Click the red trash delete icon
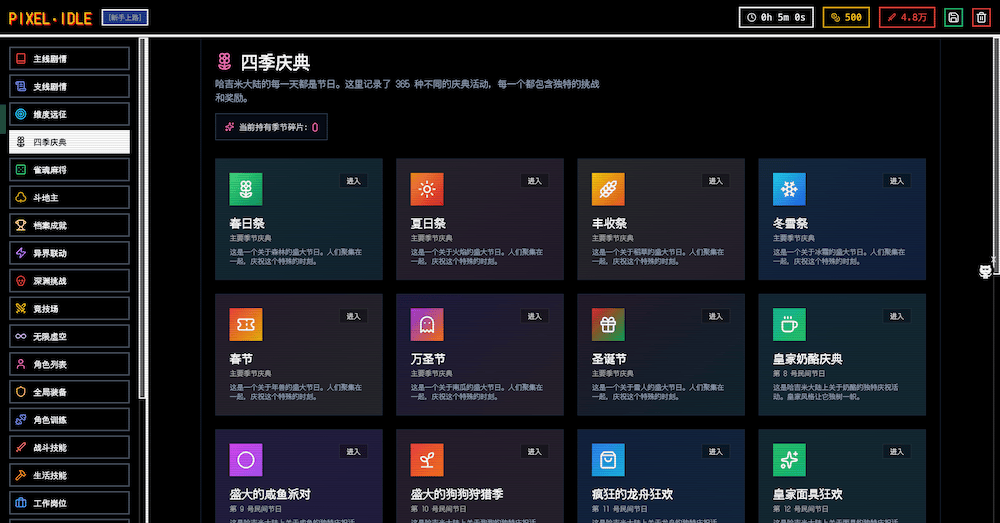Screen dimensions: 1000x523 [980, 17]
